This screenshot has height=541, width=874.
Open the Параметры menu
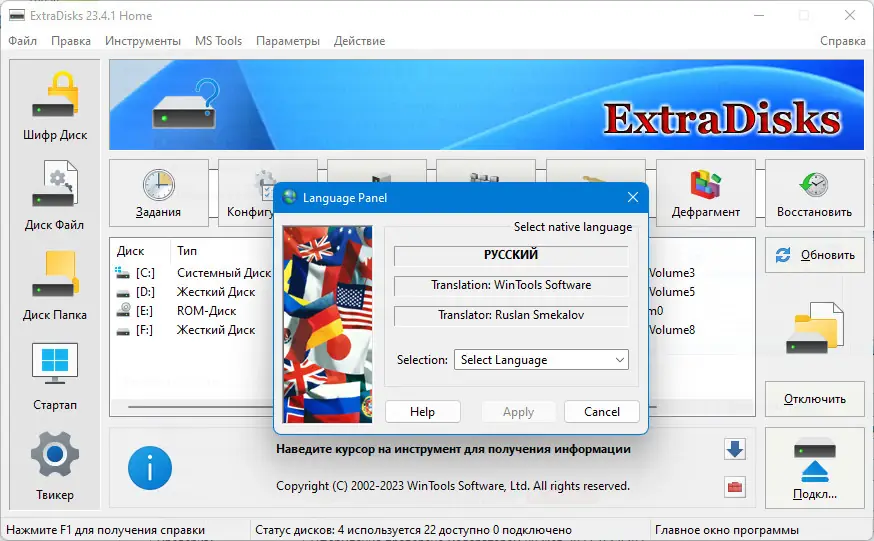click(x=288, y=41)
